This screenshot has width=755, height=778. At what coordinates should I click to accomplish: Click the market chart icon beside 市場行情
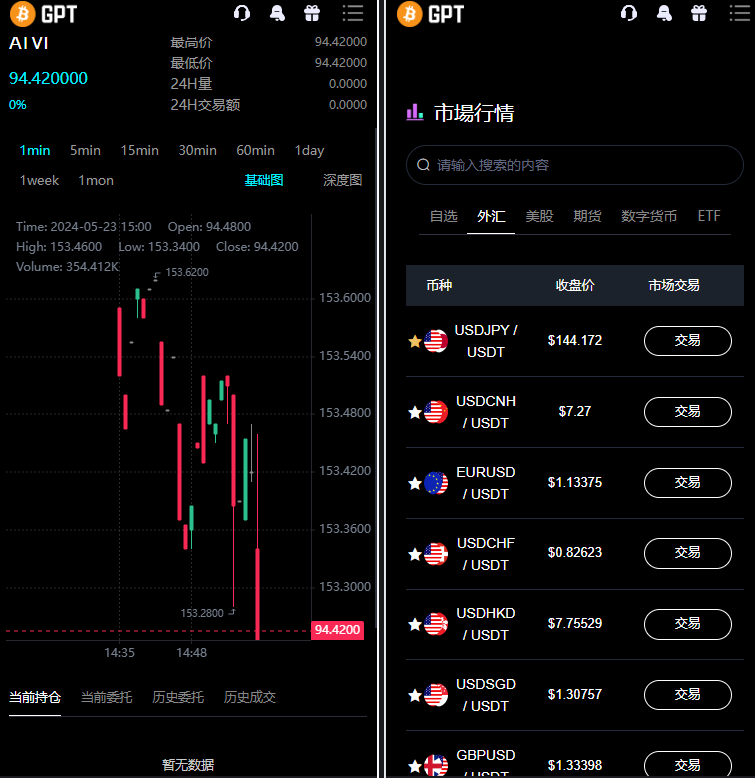coord(415,112)
